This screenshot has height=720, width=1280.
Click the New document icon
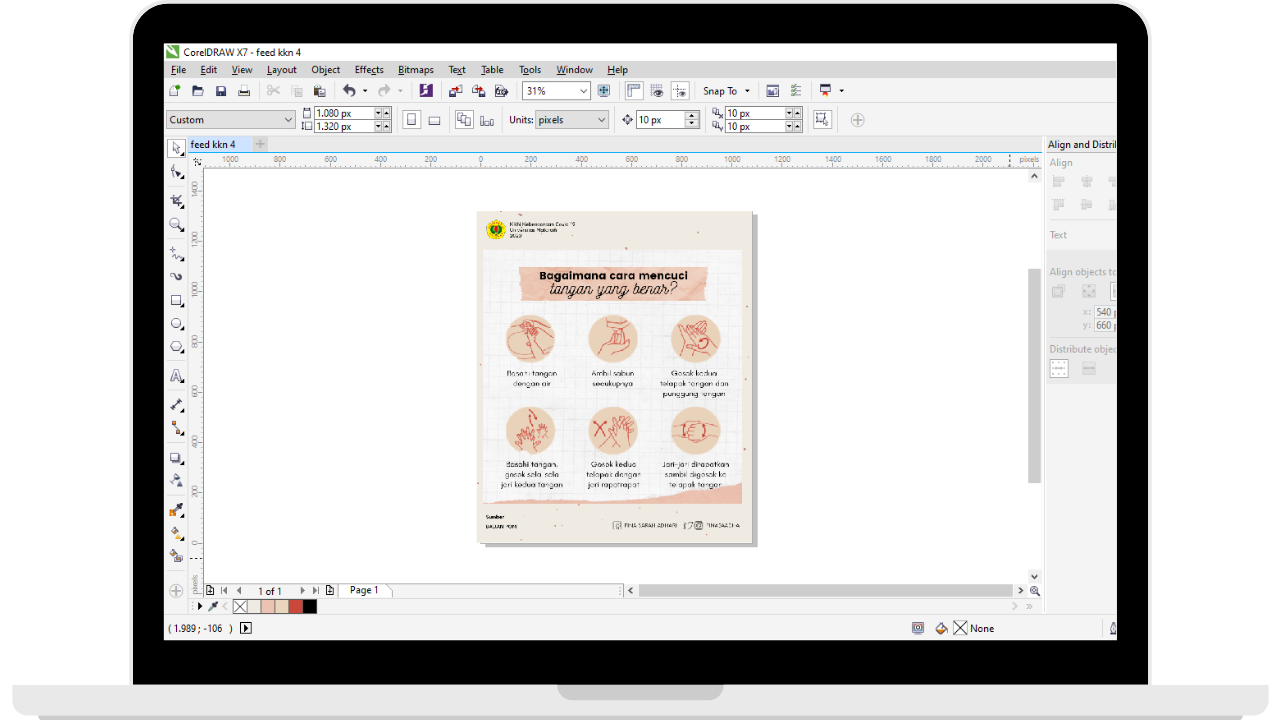(x=175, y=91)
